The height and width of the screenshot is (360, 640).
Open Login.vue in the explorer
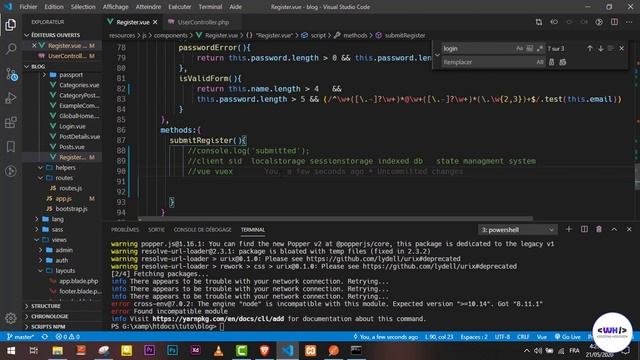tap(72, 127)
